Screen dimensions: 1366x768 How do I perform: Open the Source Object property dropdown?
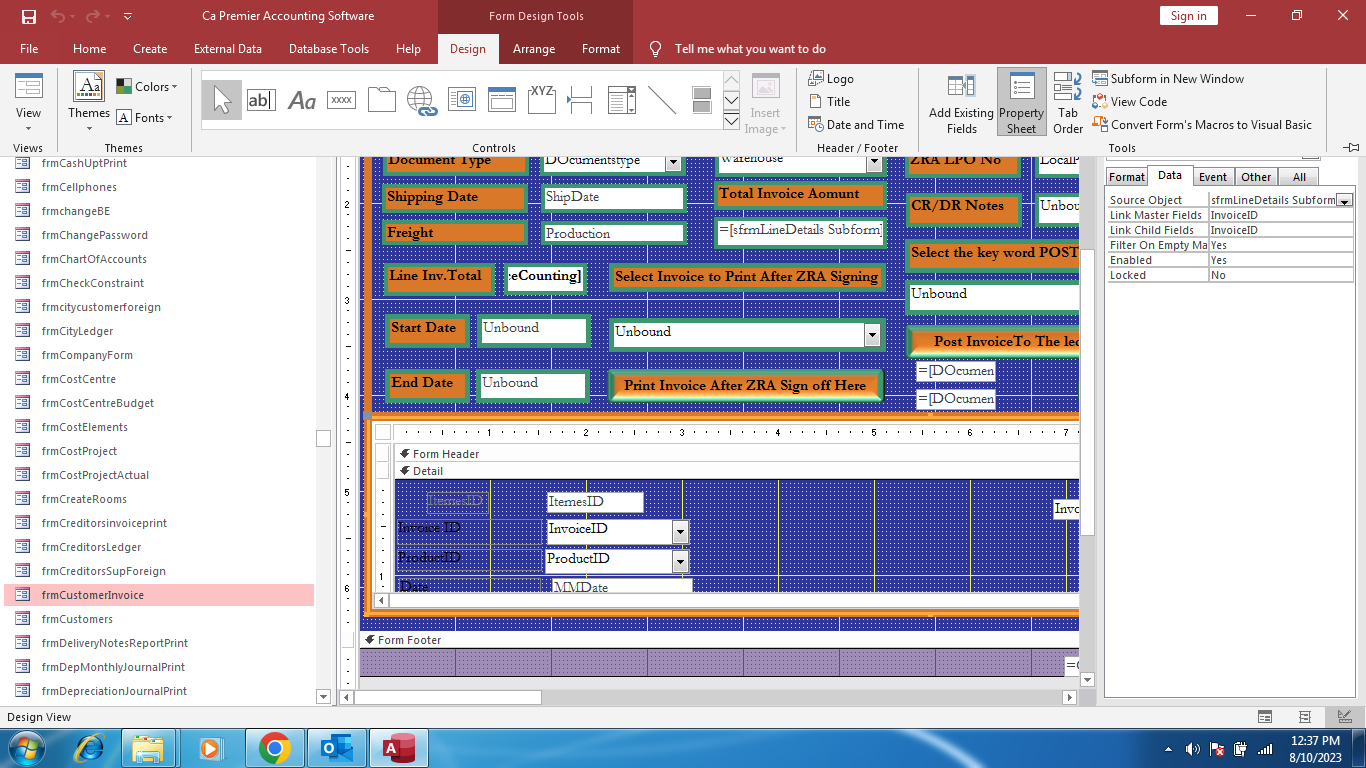[1344, 200]
